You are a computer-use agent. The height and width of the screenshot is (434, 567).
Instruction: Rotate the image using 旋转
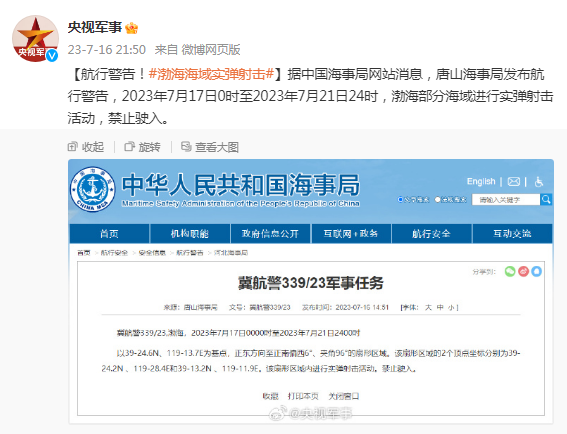(x=142, y=147)
